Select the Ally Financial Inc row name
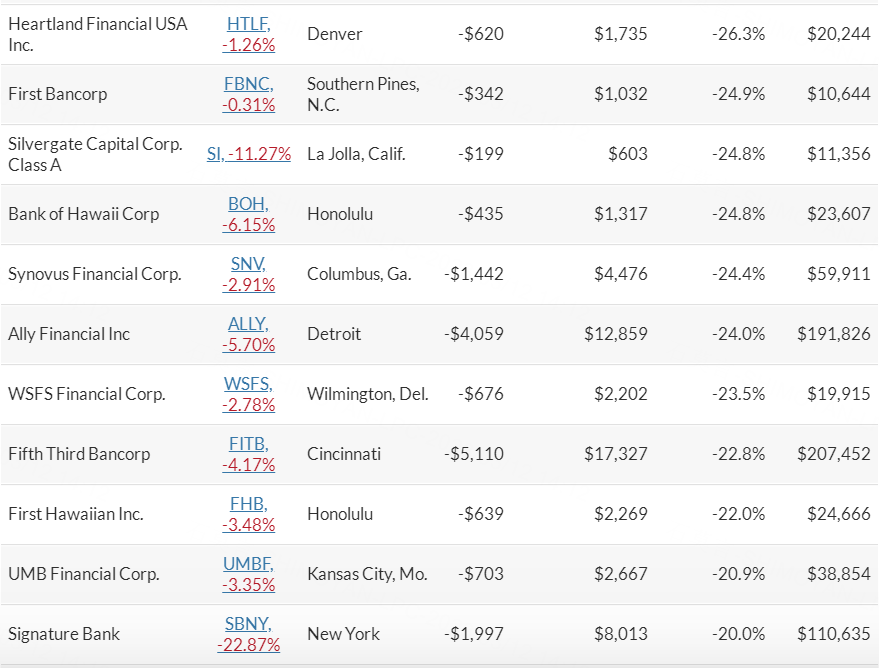The height and width of the screenshot is (668, 879). click(69, 334)
